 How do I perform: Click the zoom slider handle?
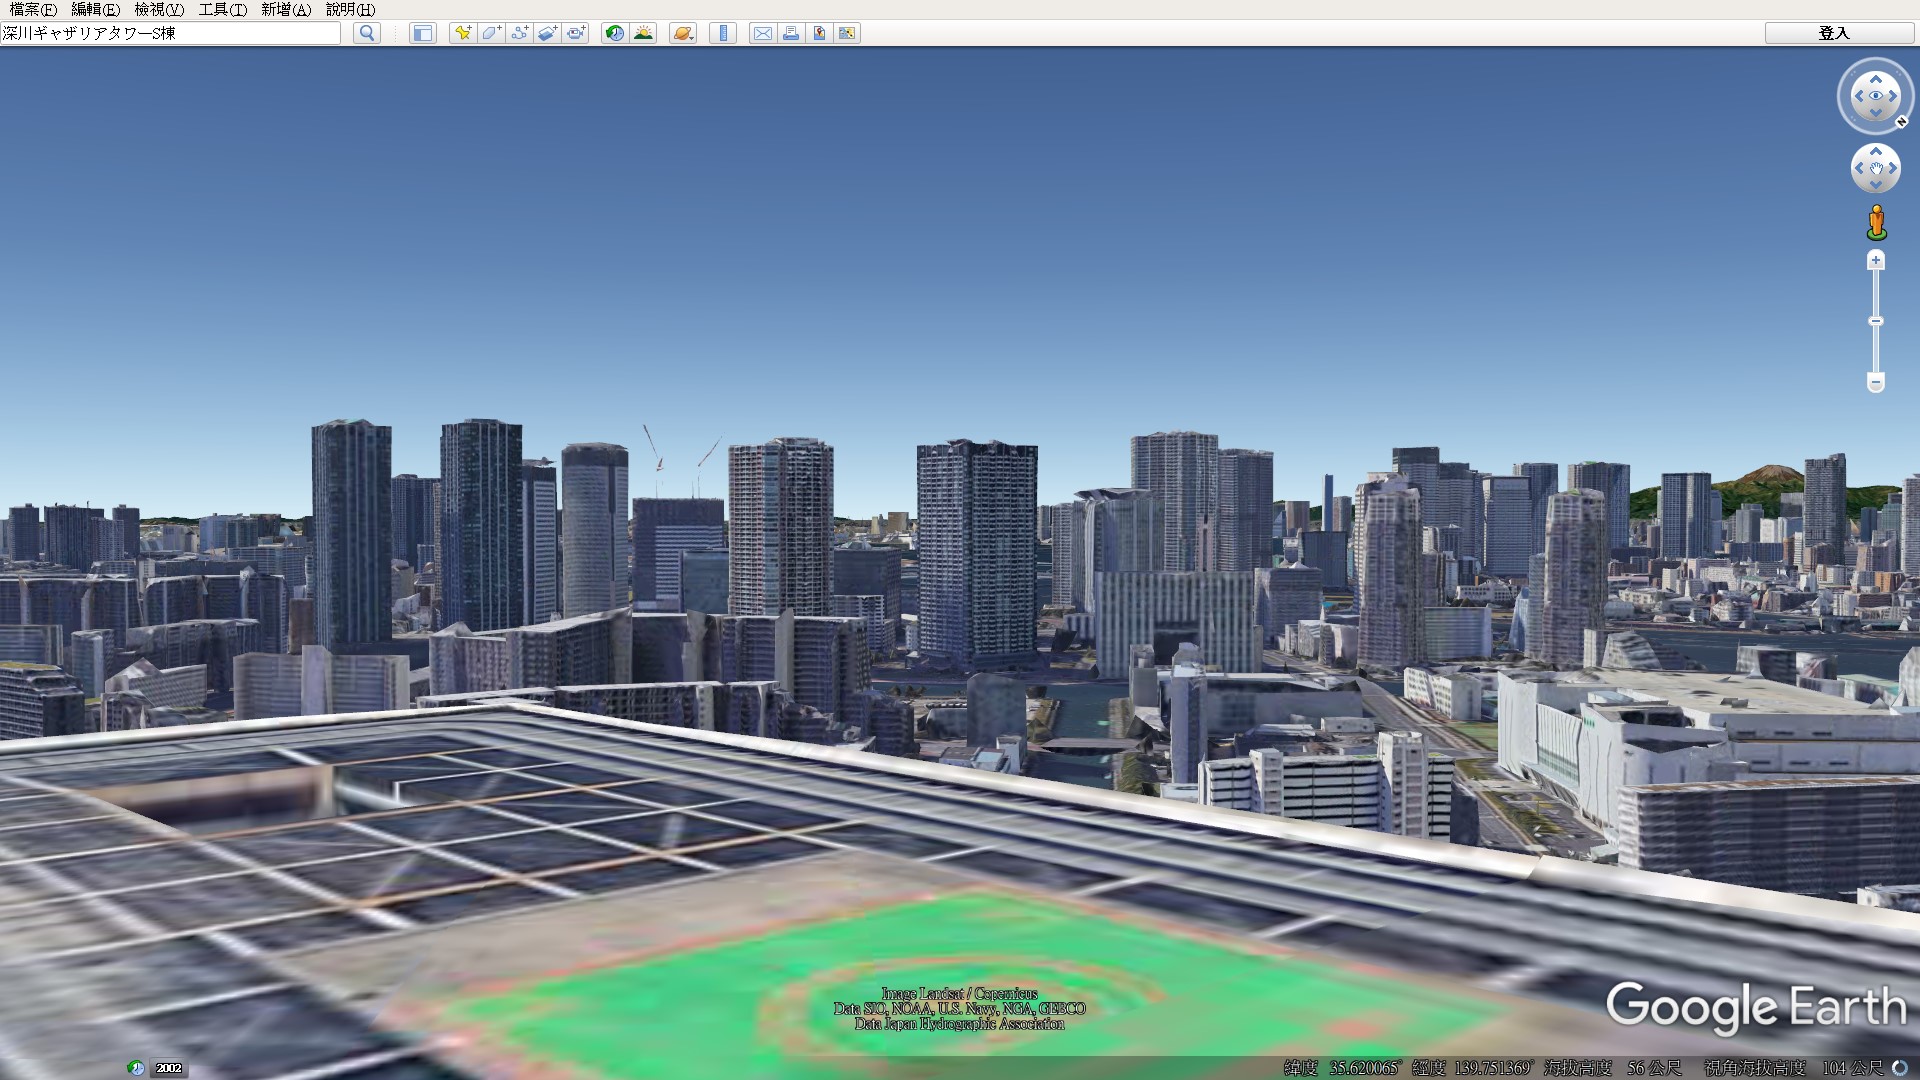pyautogui.click(x=1876, y=321)
